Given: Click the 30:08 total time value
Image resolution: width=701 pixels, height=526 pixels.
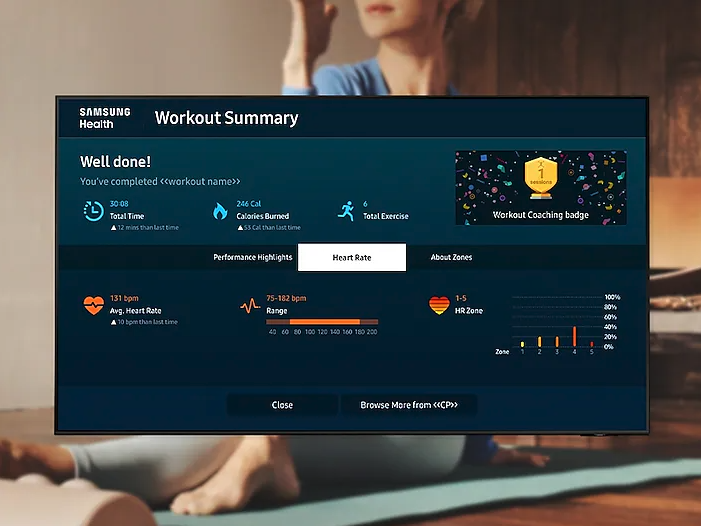Looking at the screenshot, I should point(119,204).
